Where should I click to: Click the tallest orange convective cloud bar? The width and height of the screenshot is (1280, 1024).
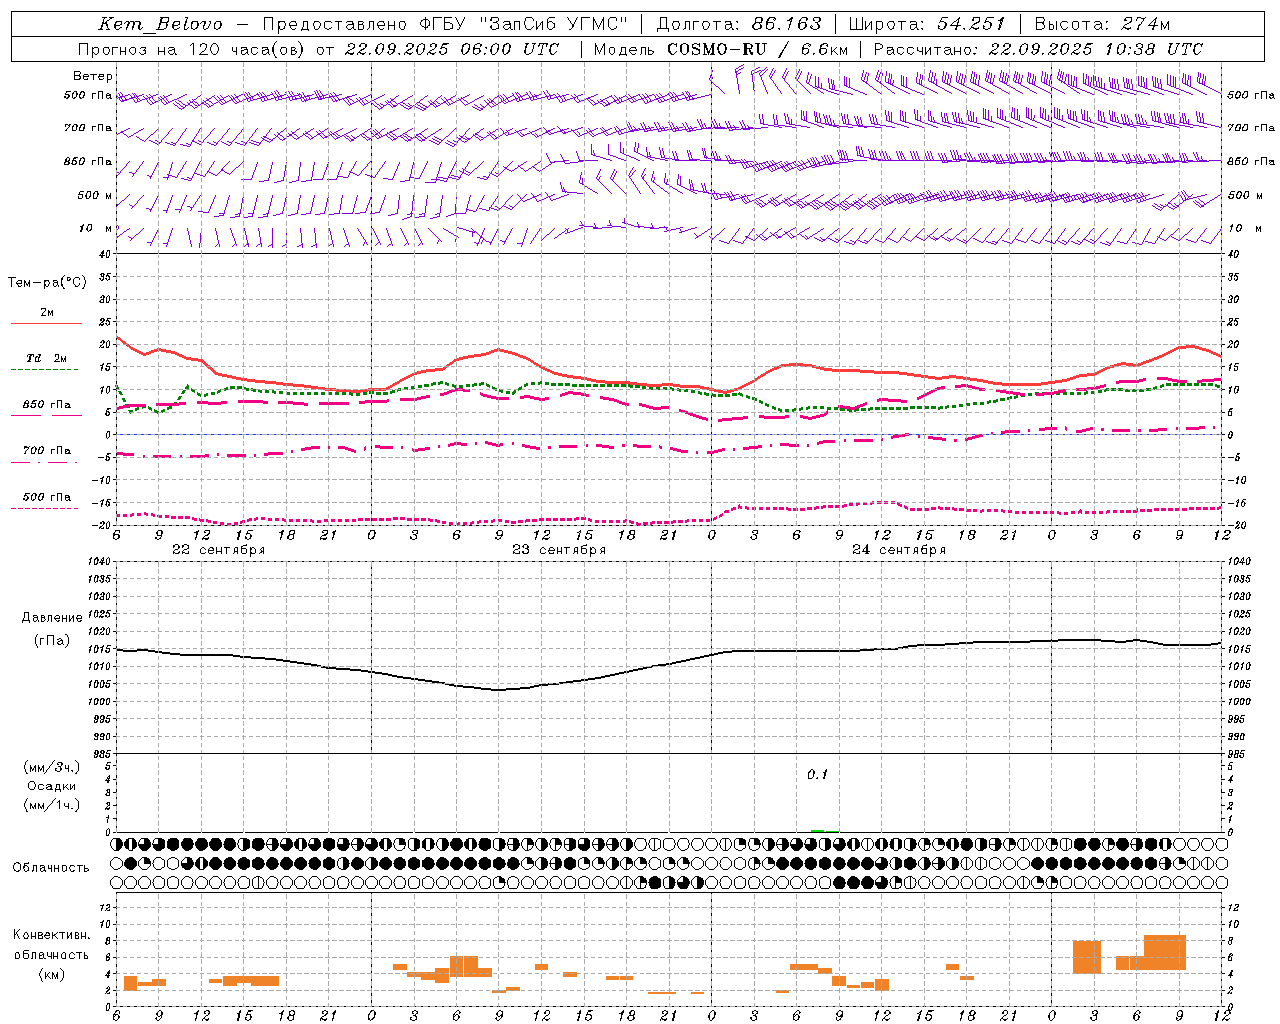(1165, 952)
